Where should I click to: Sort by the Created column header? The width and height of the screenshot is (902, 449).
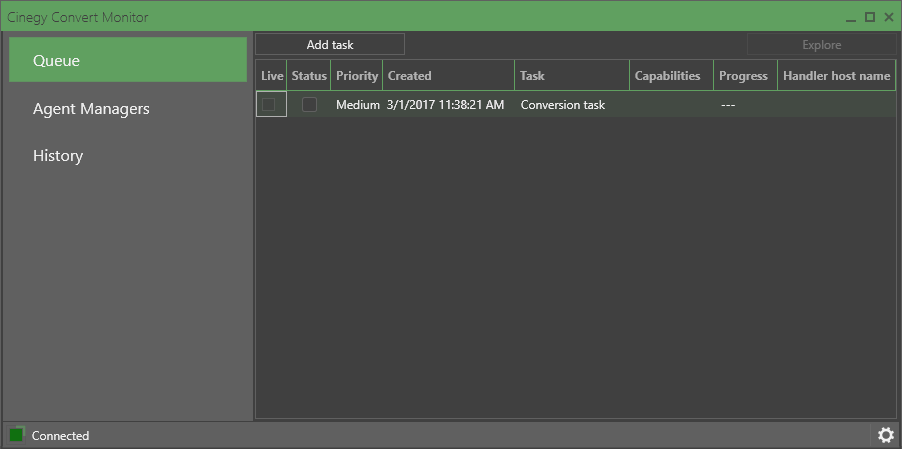coord(449,75)
